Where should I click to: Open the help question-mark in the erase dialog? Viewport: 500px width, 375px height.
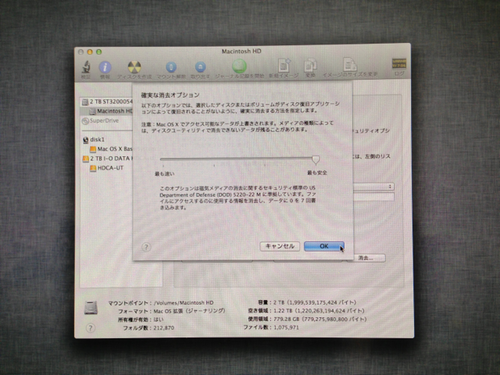[146, 247]
